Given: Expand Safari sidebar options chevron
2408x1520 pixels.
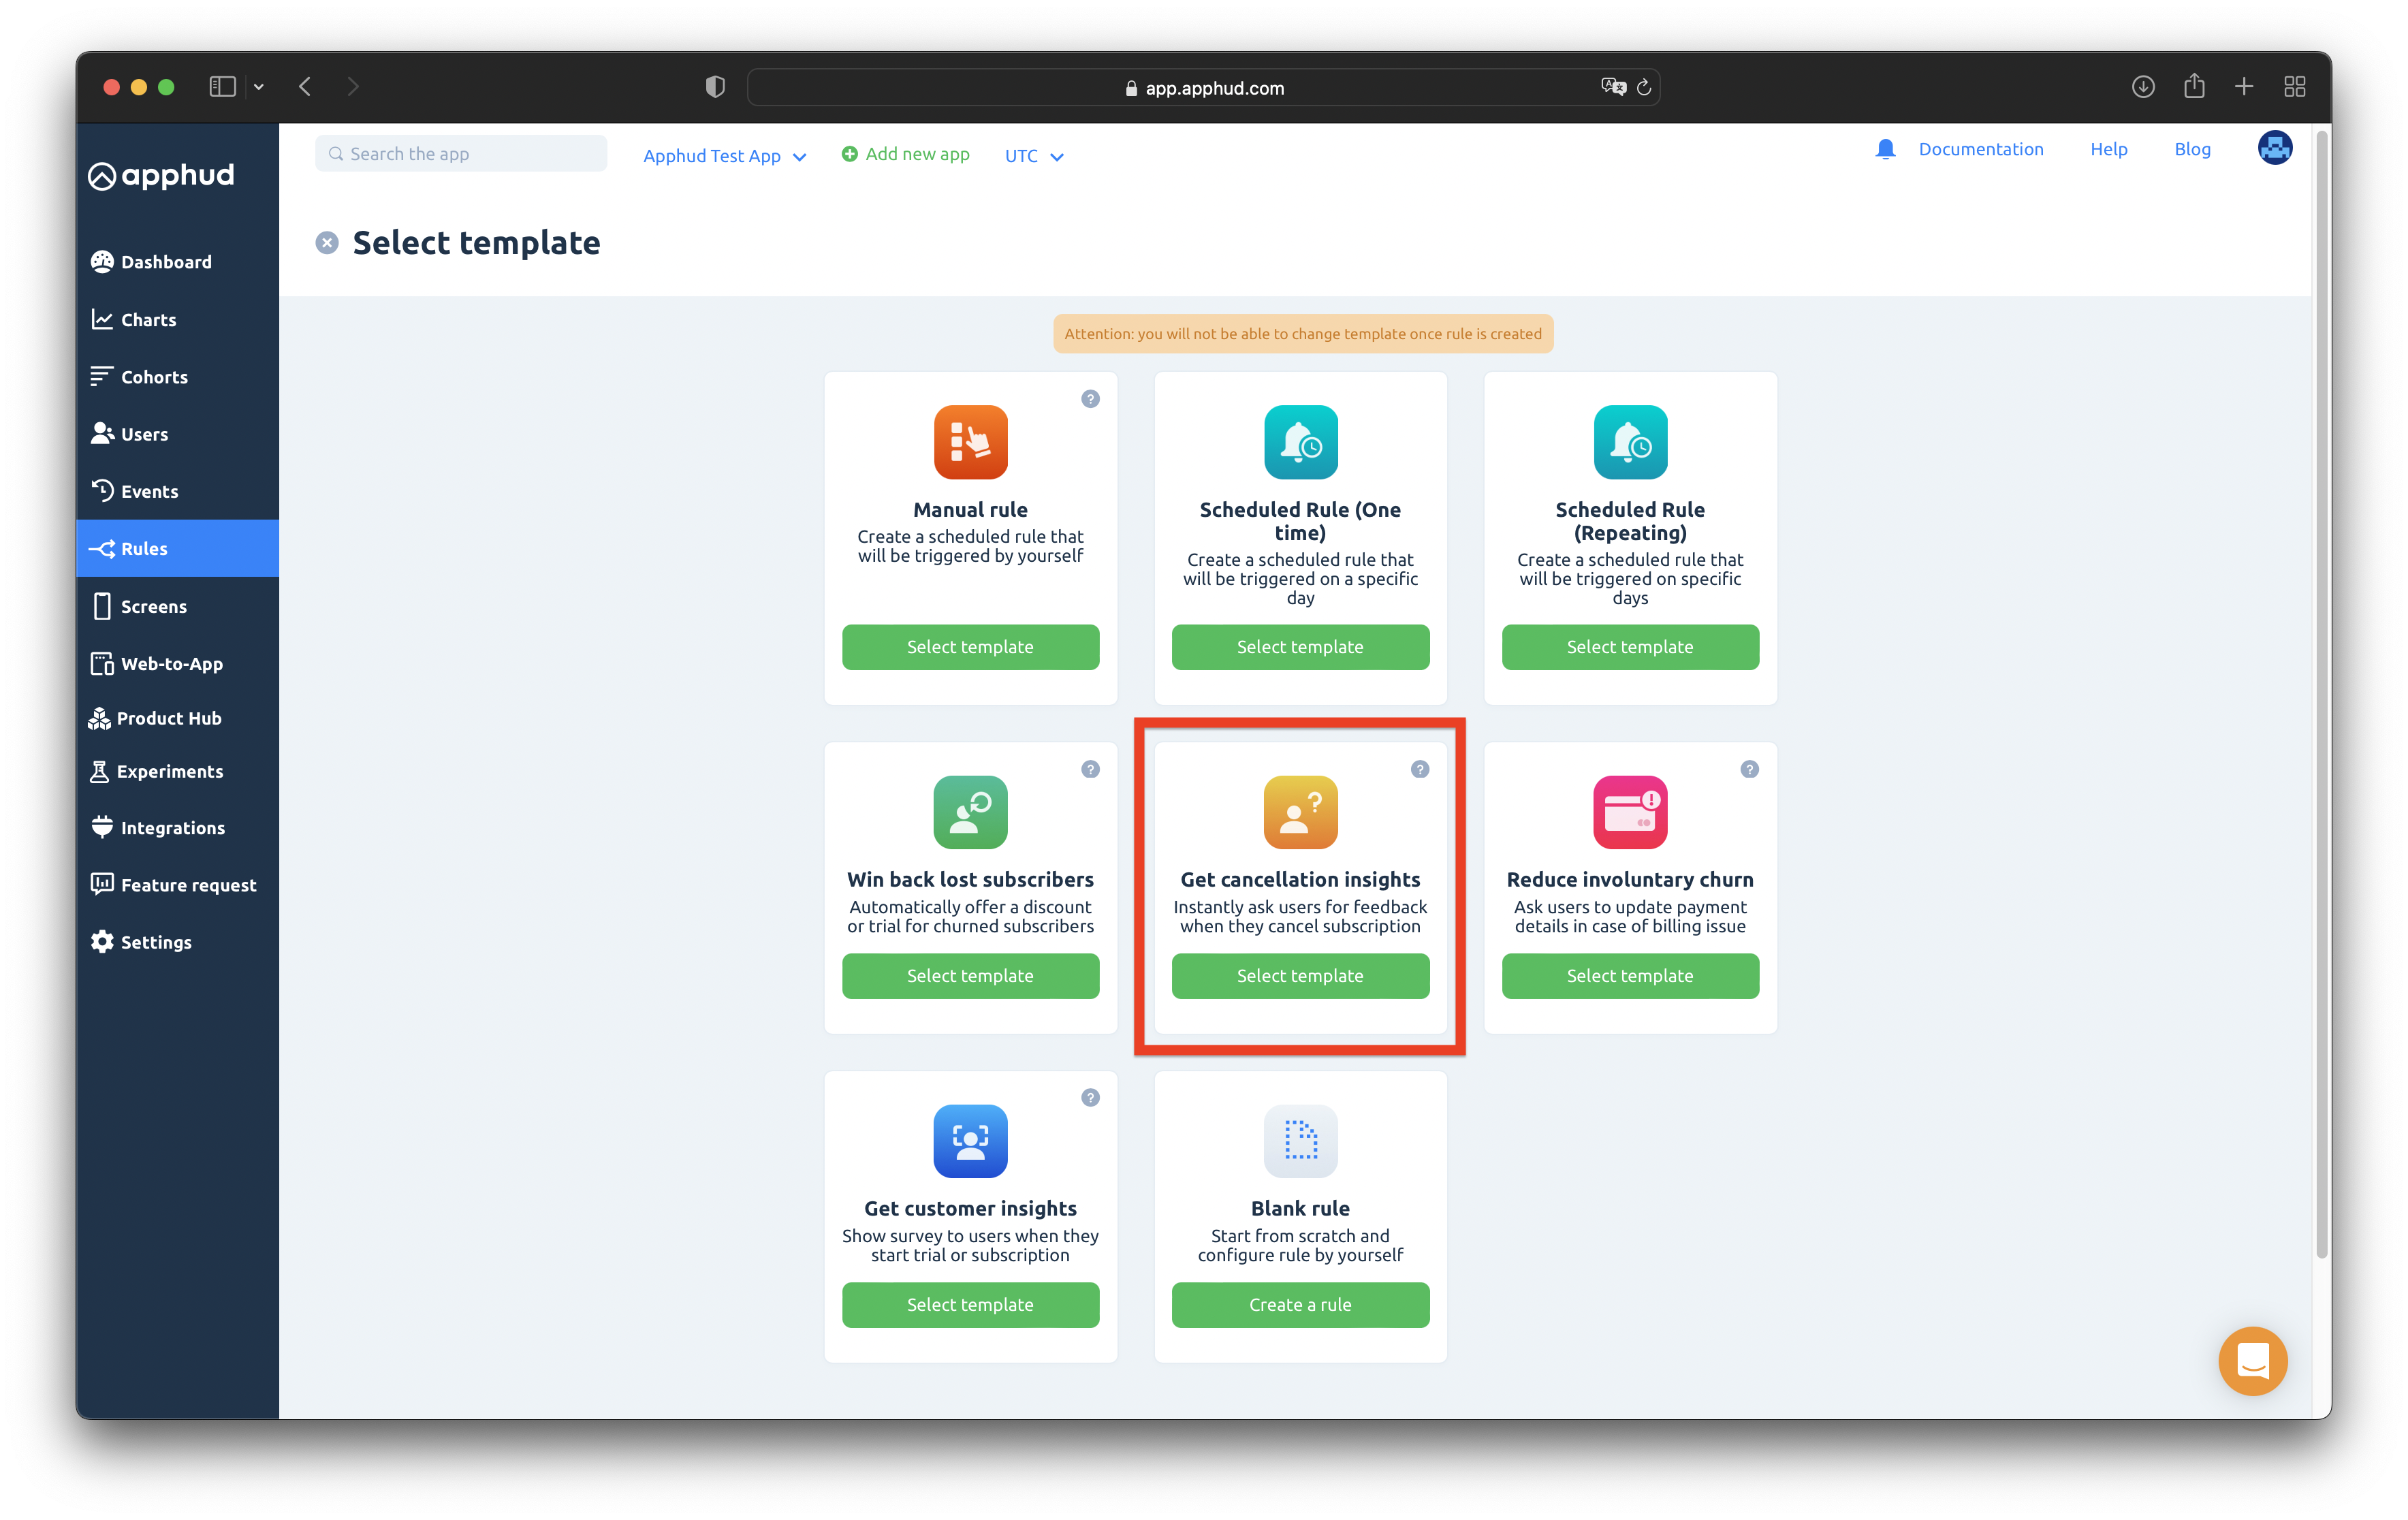Looking at the screenshot, I should [x=259, y=87].
